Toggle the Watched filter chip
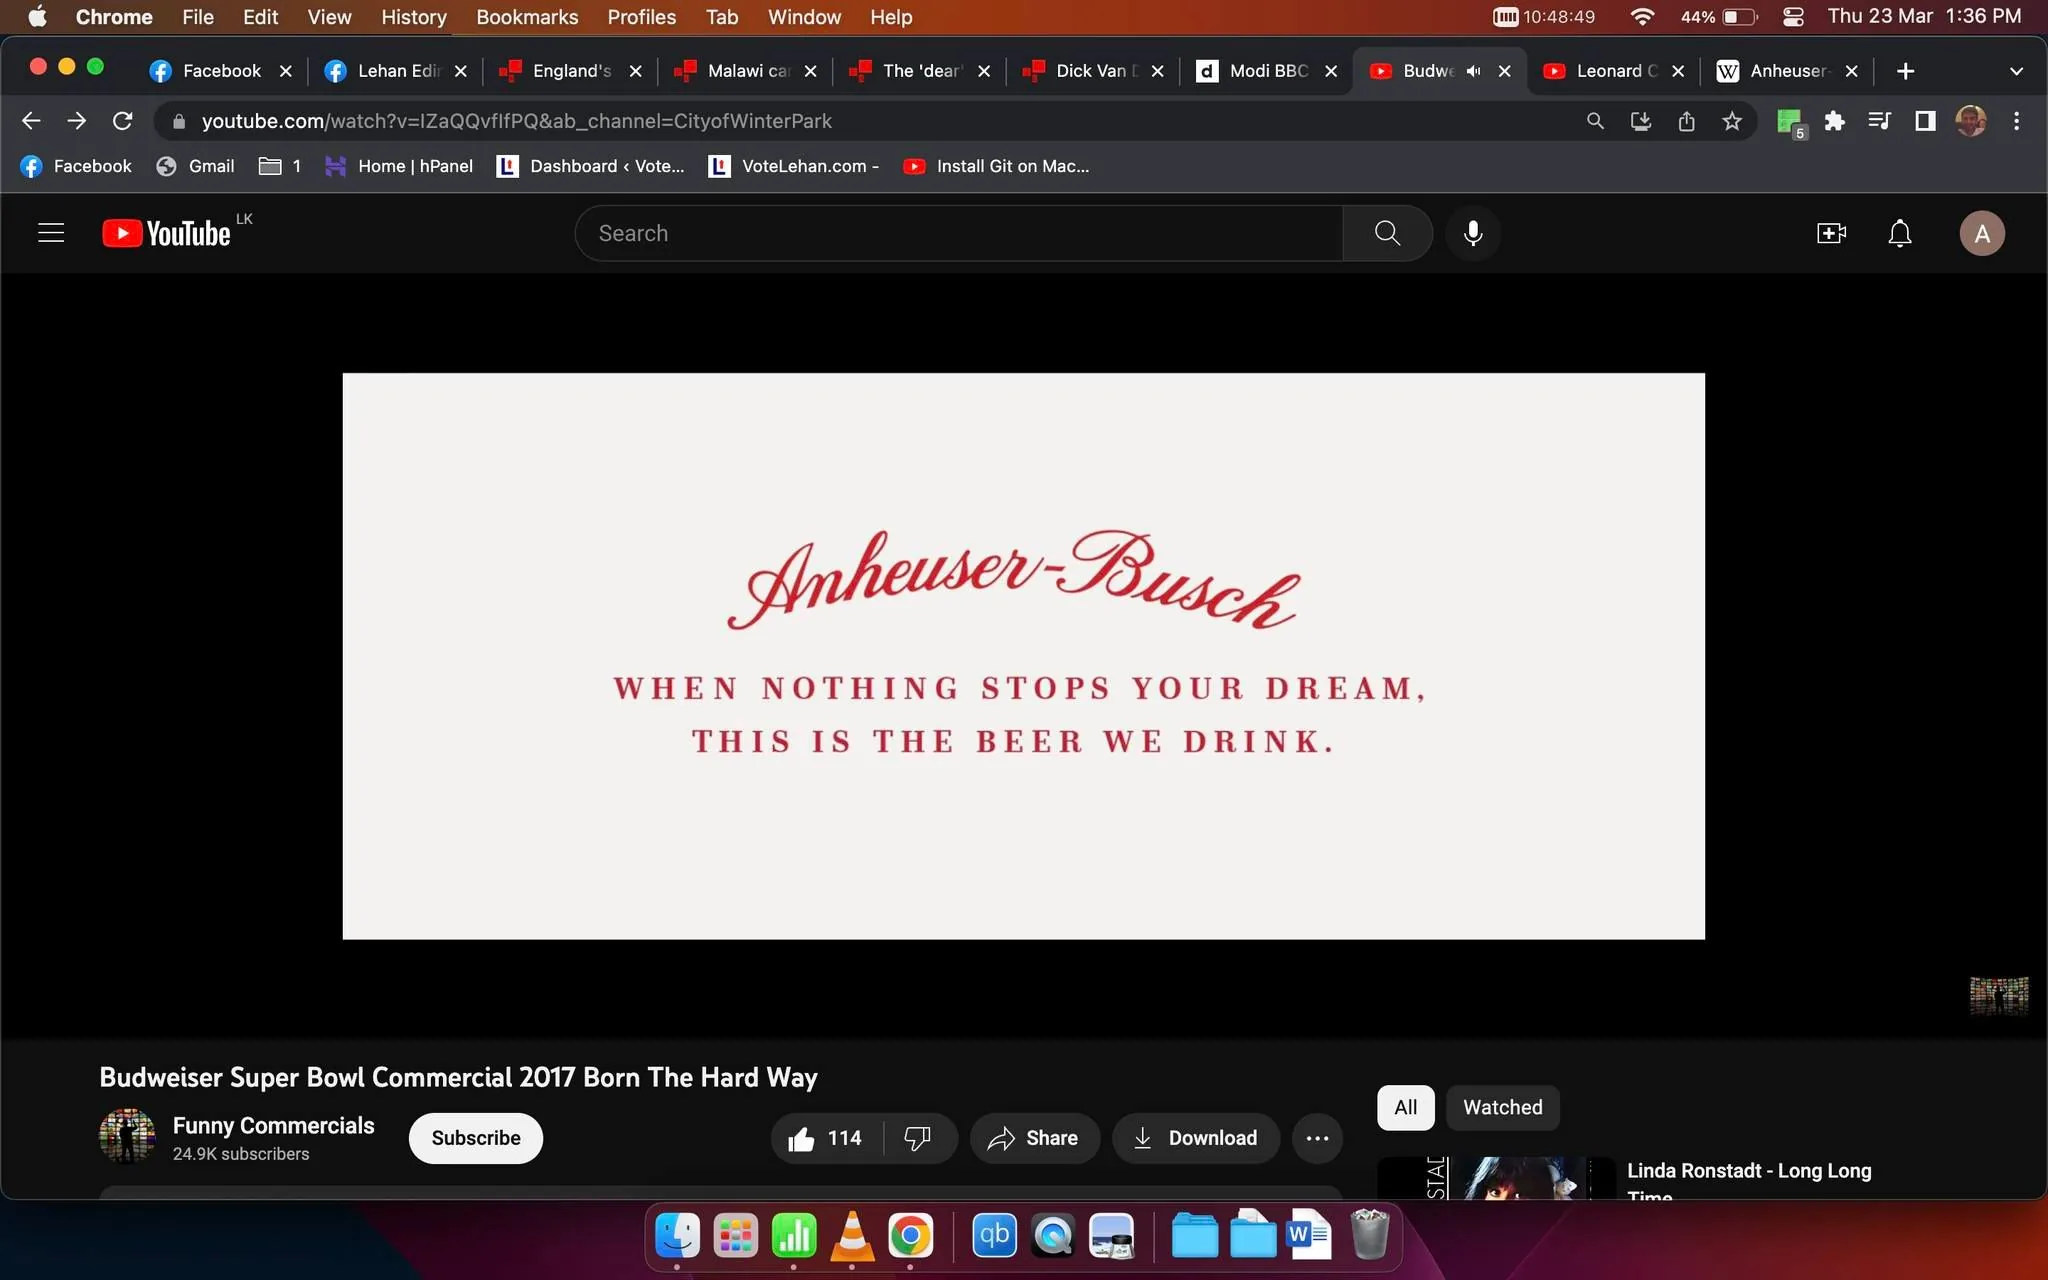 [x=1503, y=1107]
